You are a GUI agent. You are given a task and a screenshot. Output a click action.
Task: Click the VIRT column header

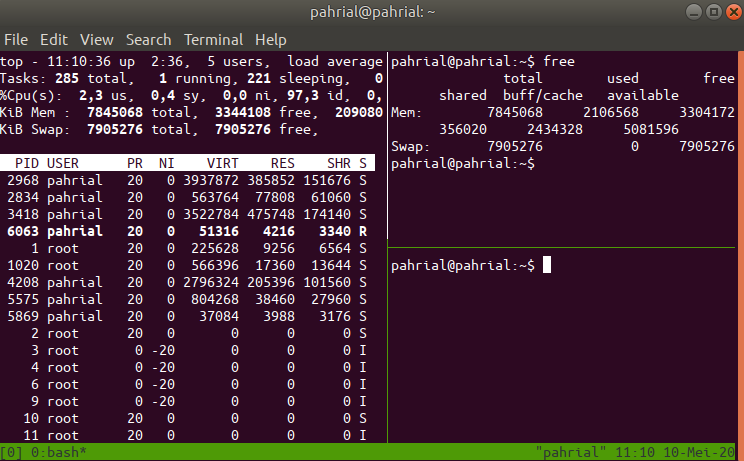click(x=223, y=163)
